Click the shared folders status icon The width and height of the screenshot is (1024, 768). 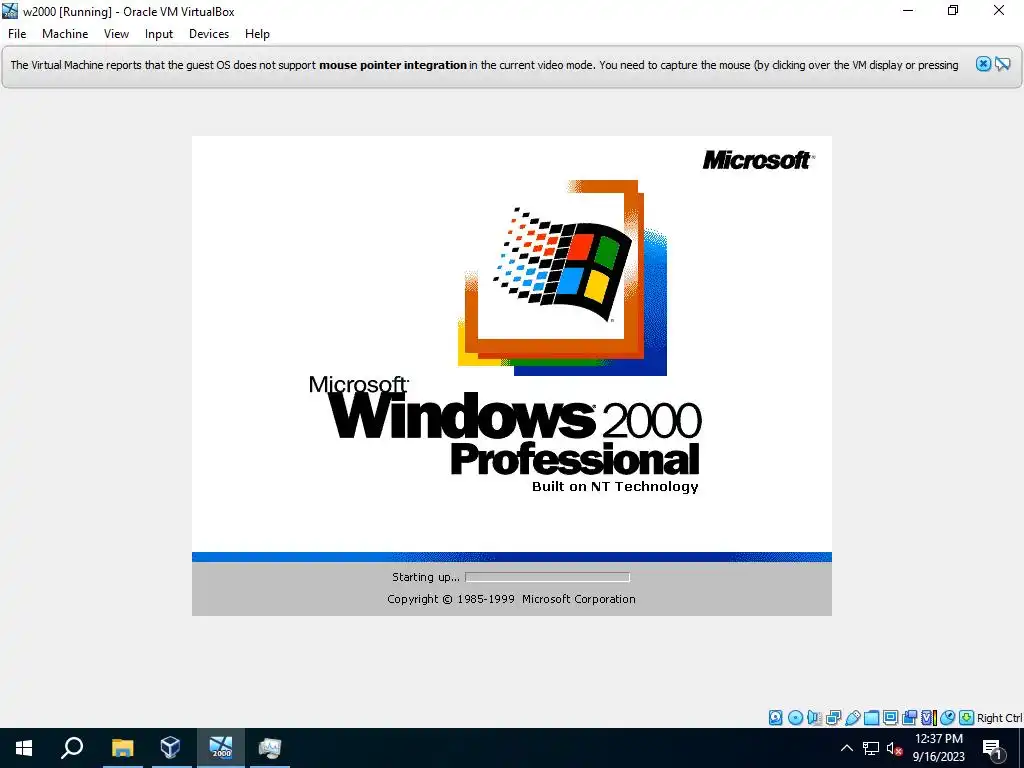(x=871, y=718)
